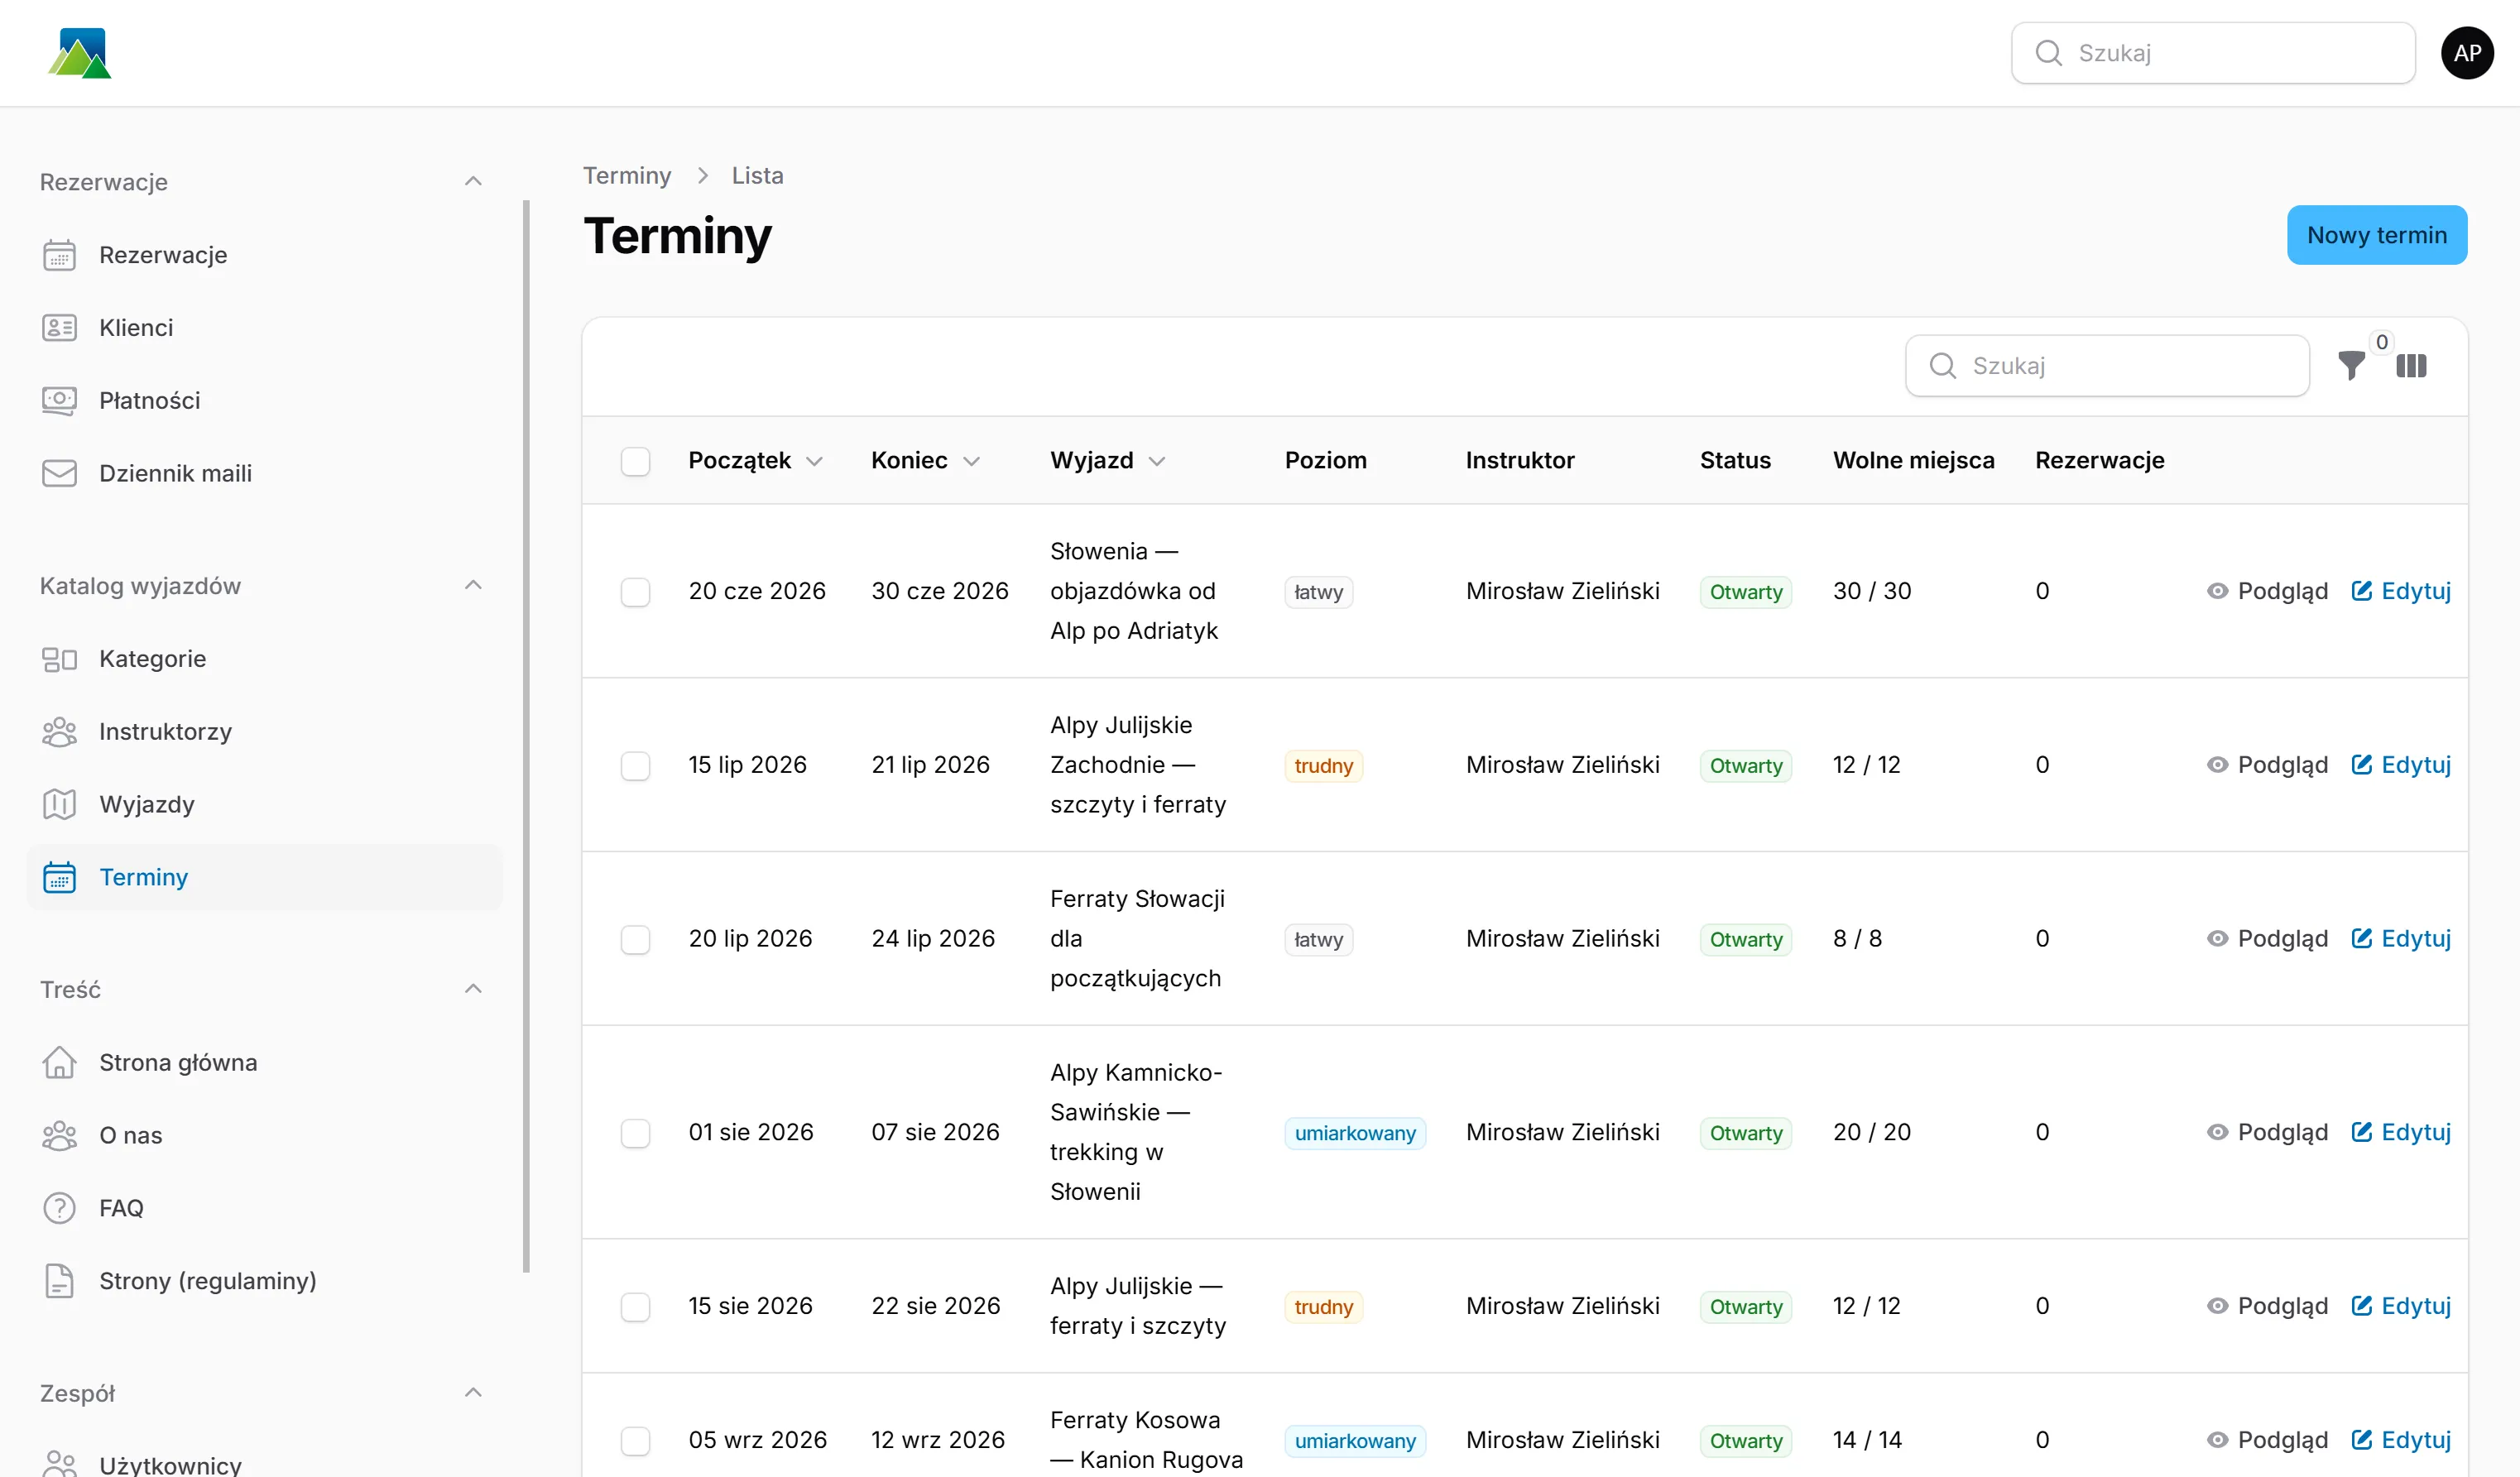Click the O nas group icon
The image size is (2520, 1477).
(59, 1136)
